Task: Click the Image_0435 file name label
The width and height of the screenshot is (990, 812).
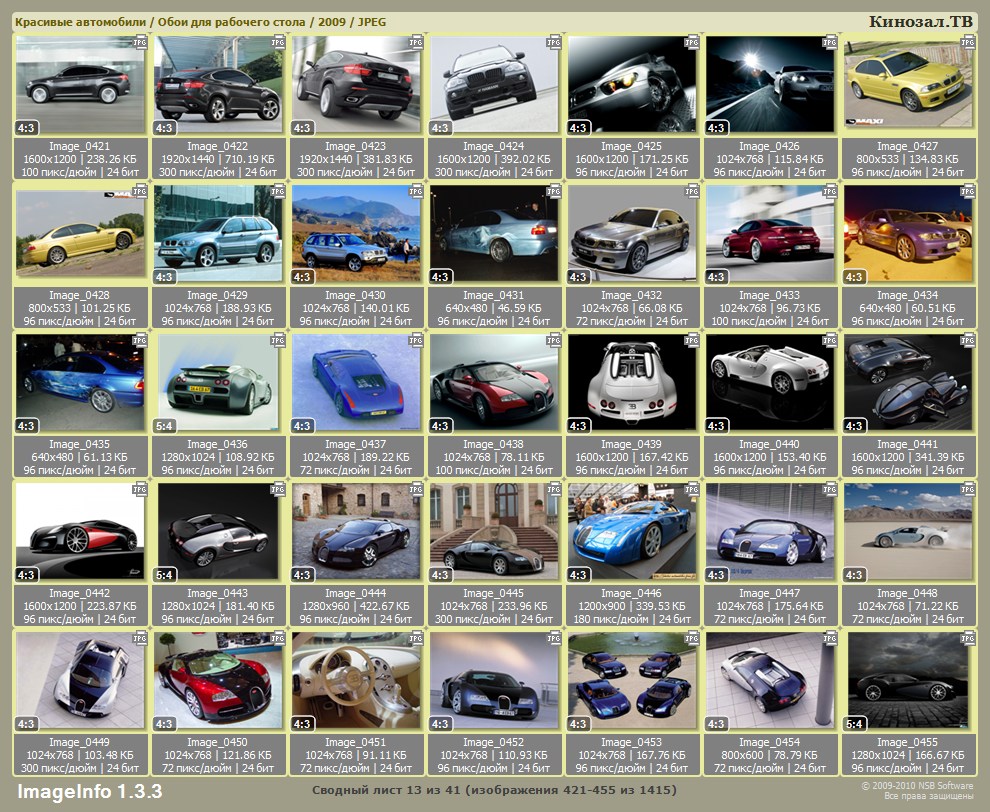Action: [x=80, y=445]
